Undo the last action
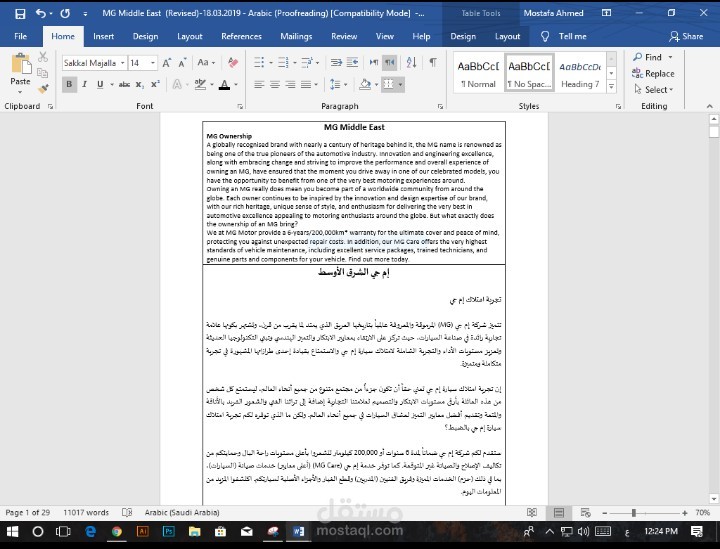The width and height of the screenshot is (720, 549). coord(41,14)
